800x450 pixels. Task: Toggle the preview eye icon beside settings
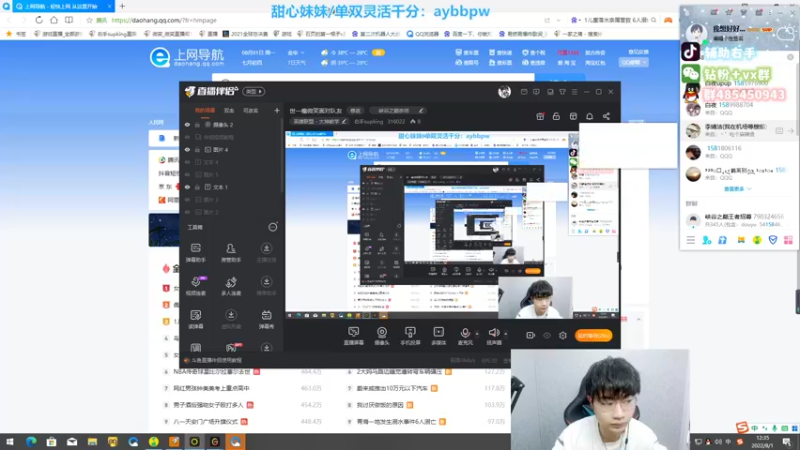[x=546, y=336]
